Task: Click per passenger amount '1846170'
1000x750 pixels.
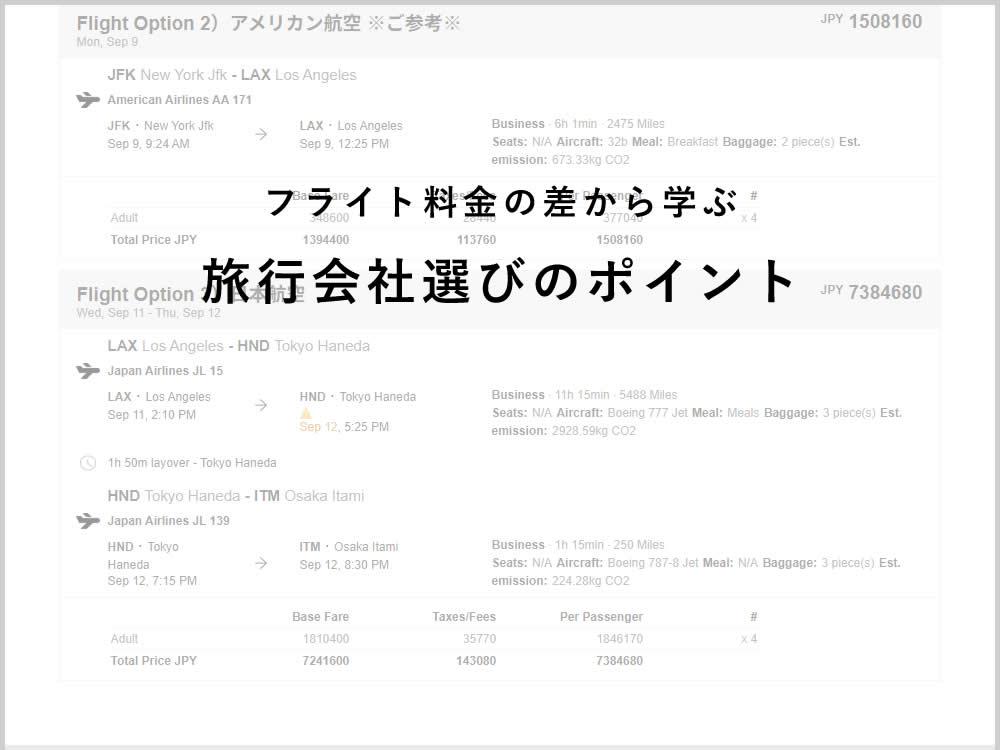Action: coord(619,638)
